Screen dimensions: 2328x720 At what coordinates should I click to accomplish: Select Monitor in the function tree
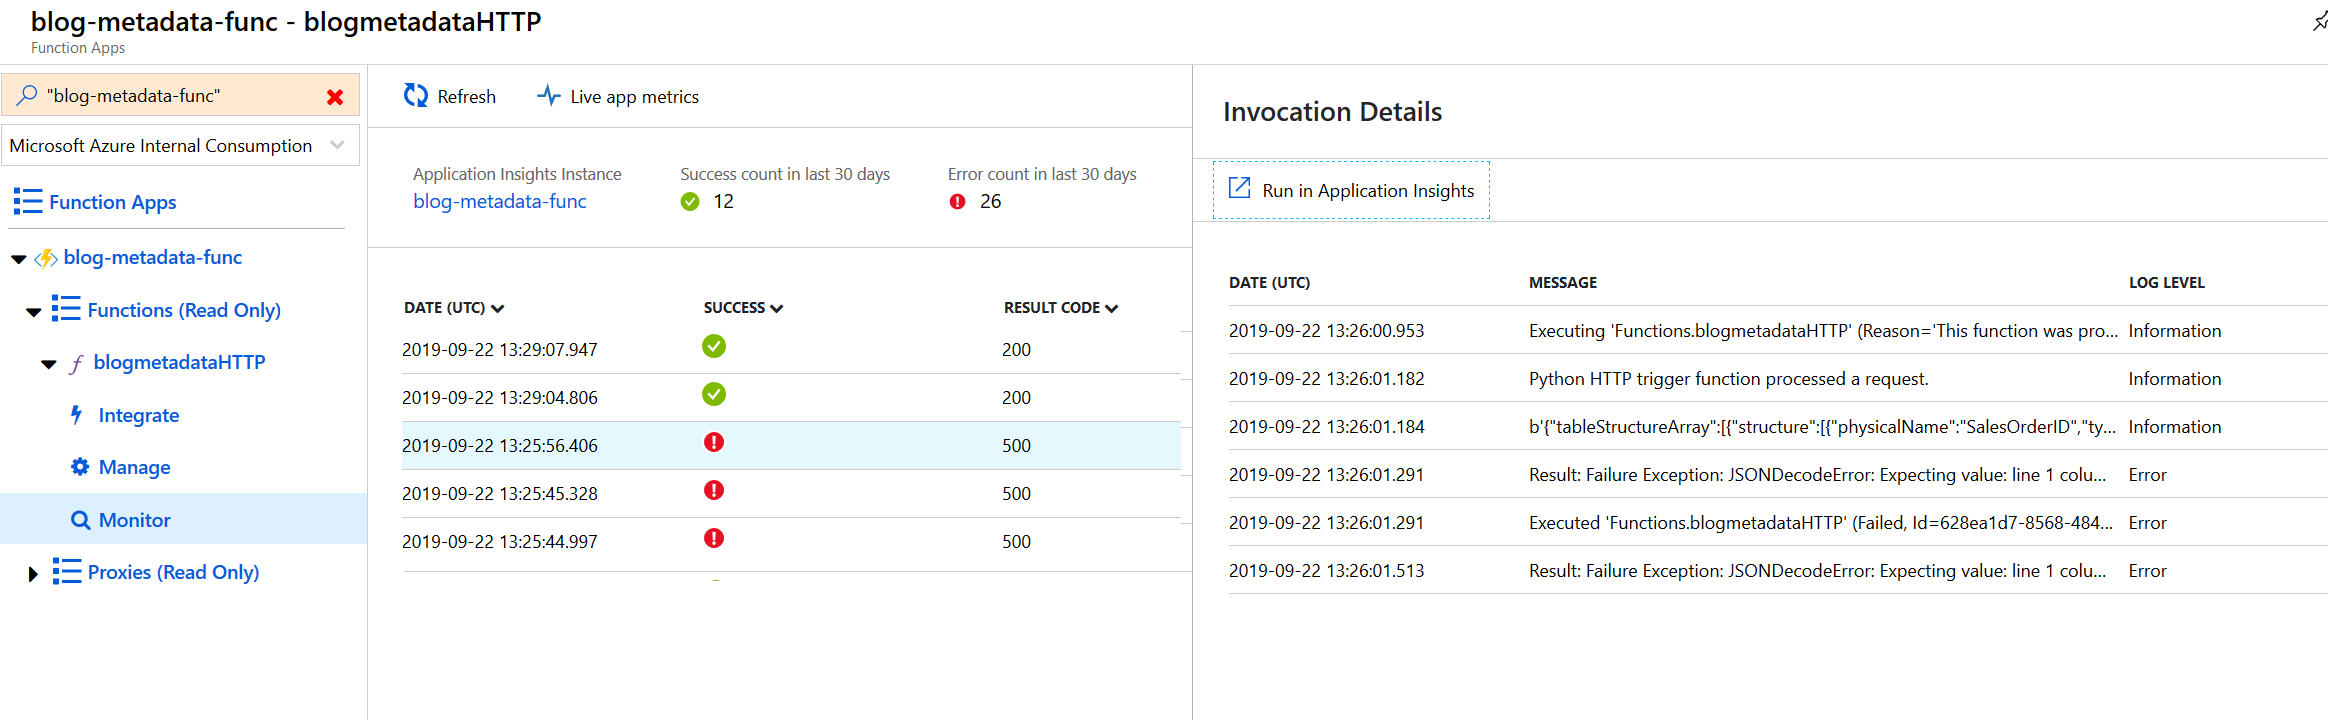(x=134, y=520)
